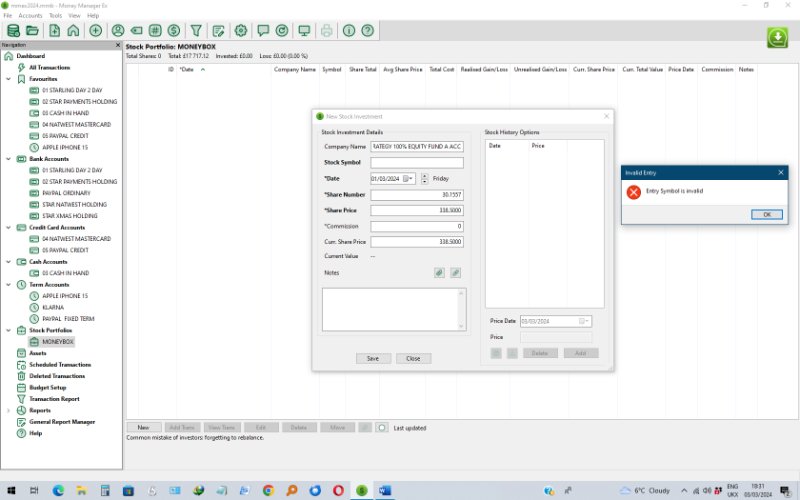
Task: Collapse the Cash Accounts tree node
Action: pos(8,262)
